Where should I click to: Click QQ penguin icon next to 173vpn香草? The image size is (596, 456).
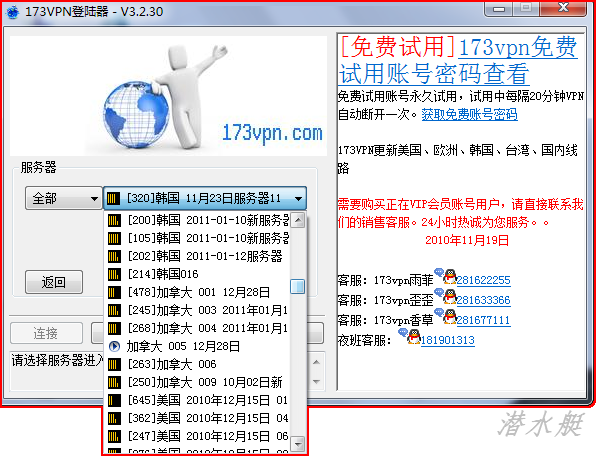[x=450, y=317]
